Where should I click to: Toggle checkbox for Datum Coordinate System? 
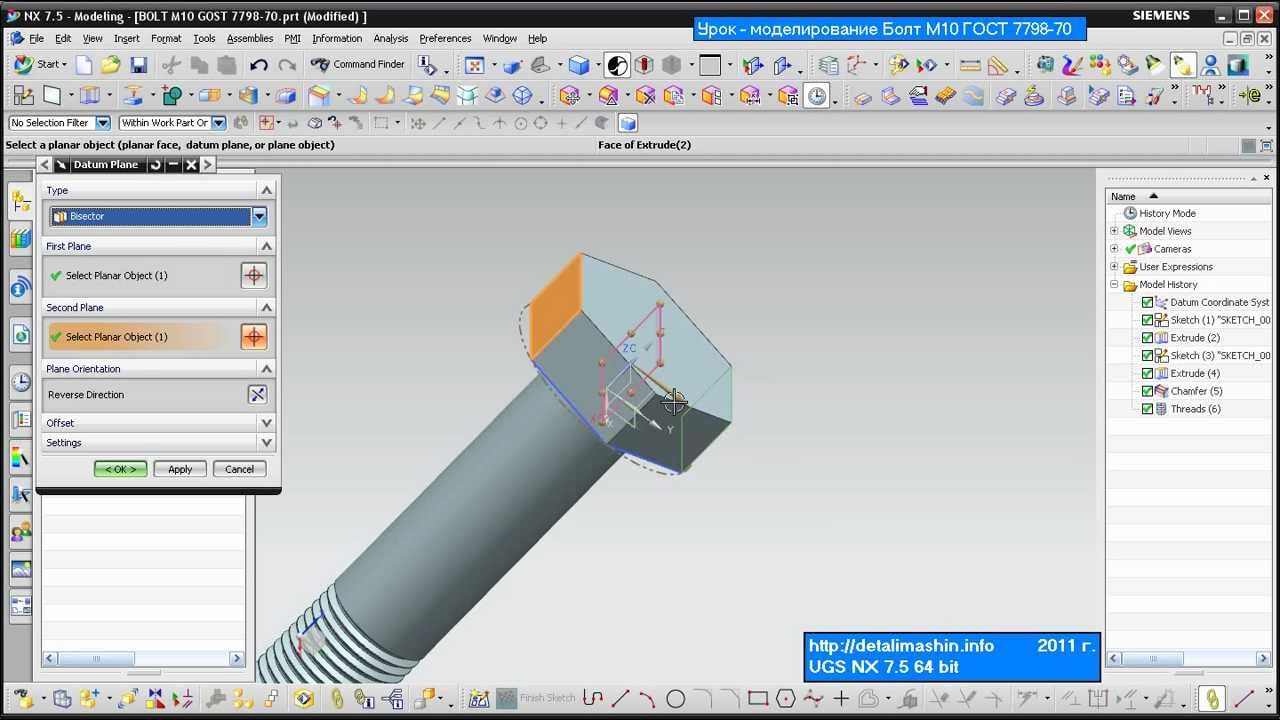pyautogui.click(x=1147, y=302)
